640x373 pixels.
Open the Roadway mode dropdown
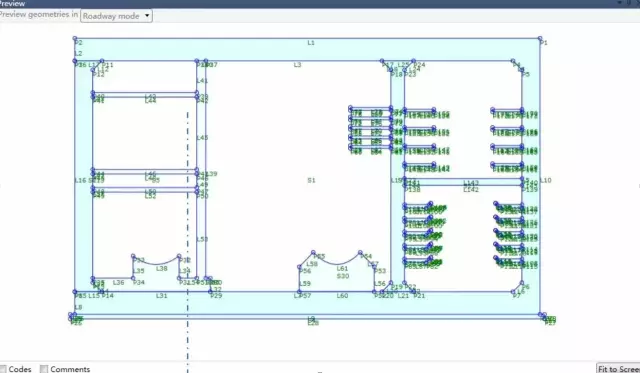(116, 16)
